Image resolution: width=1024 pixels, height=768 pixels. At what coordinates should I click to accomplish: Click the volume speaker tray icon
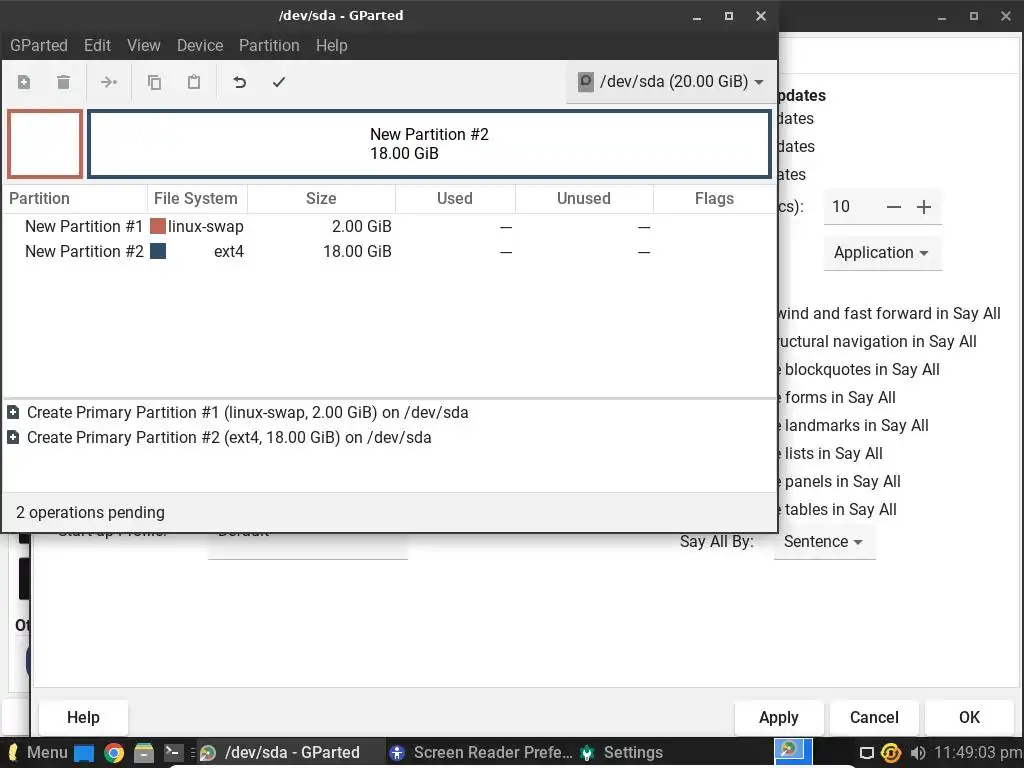click(918, 753)
